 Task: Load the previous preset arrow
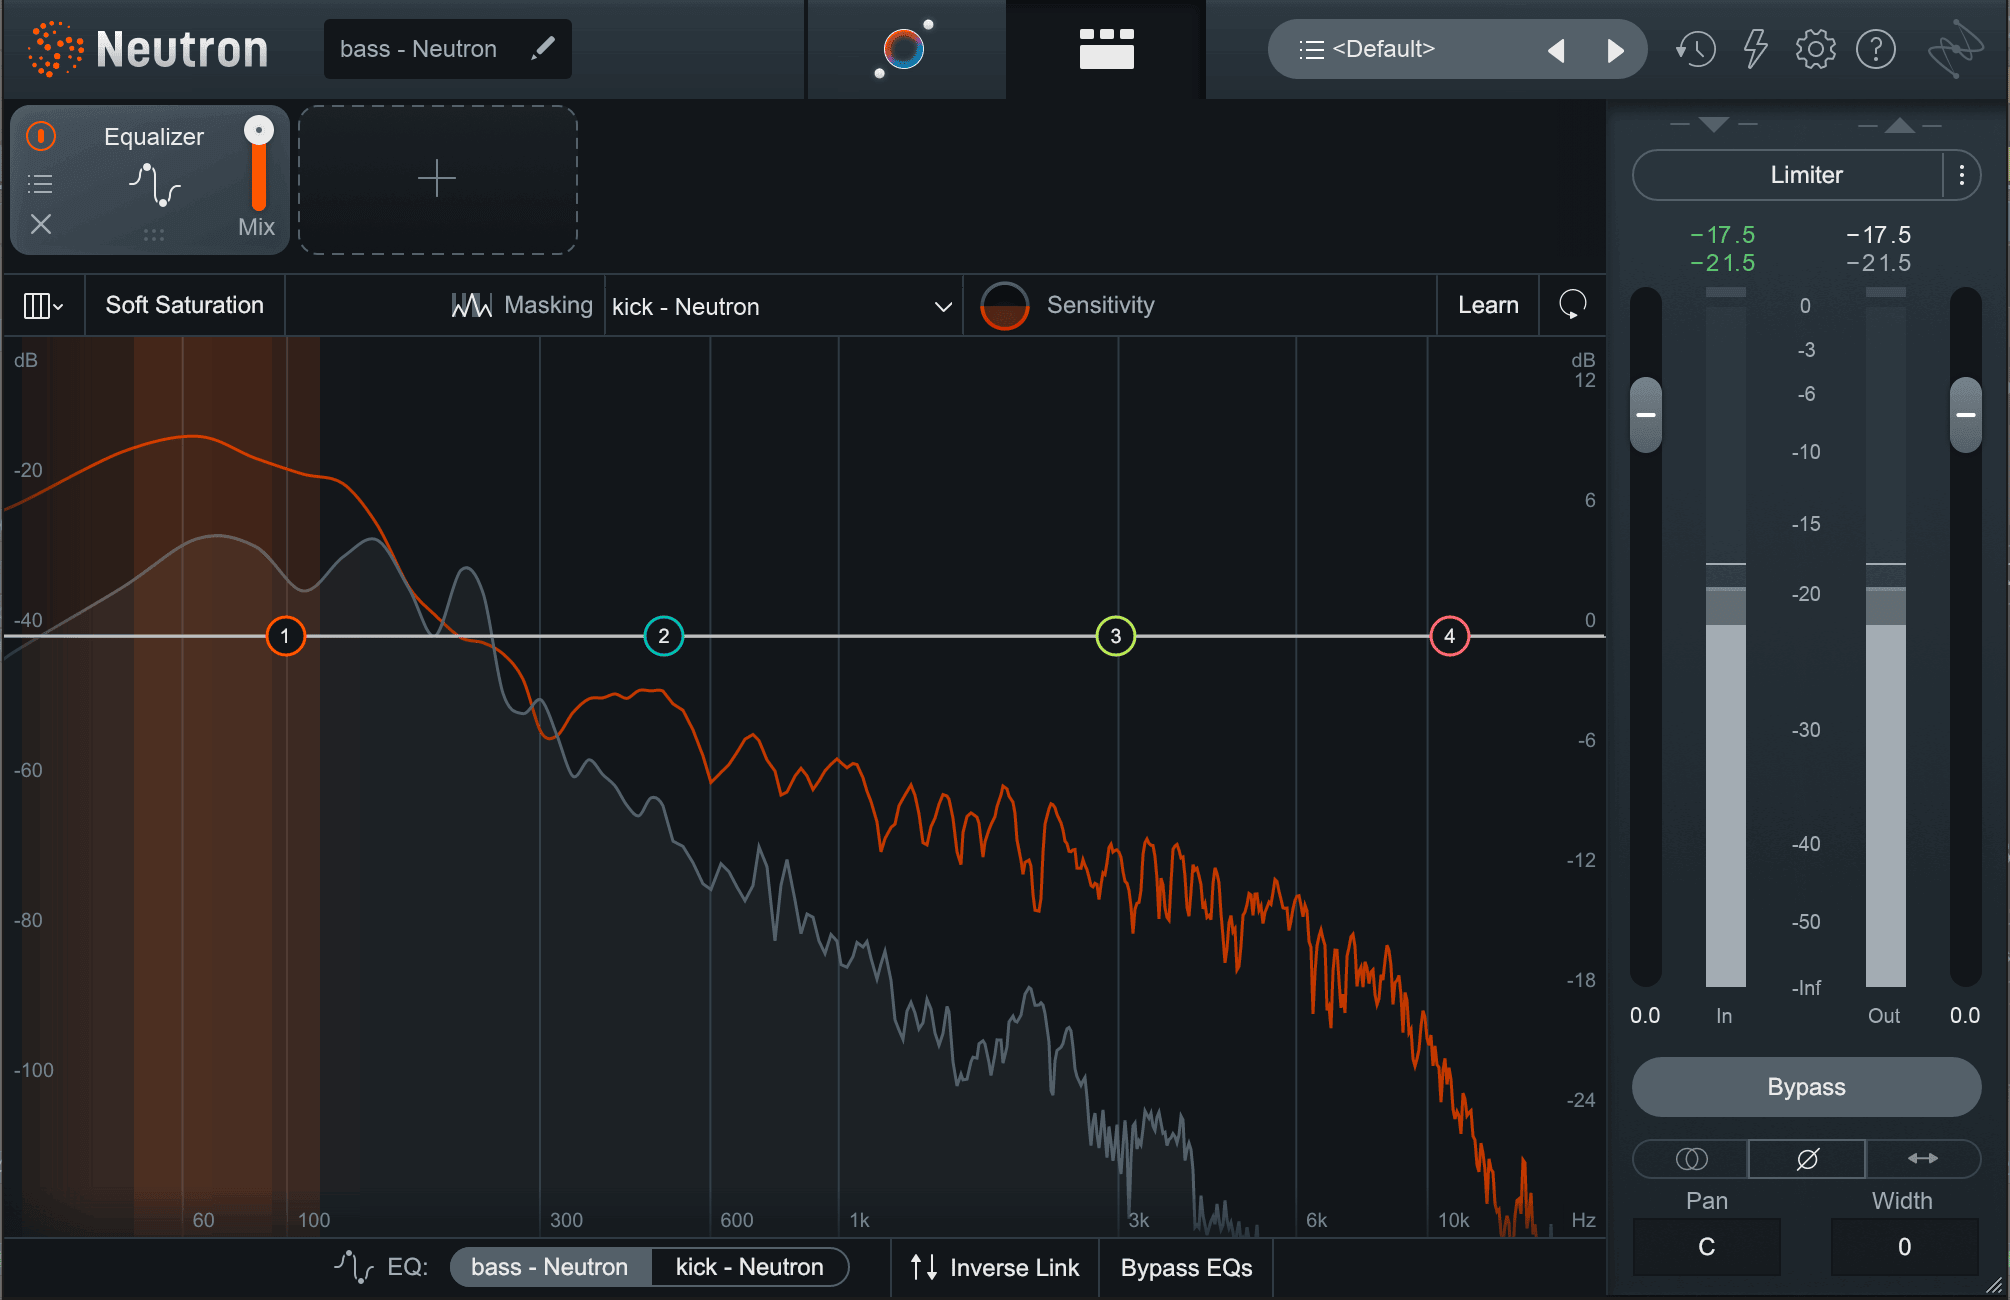coord(1556,50)
